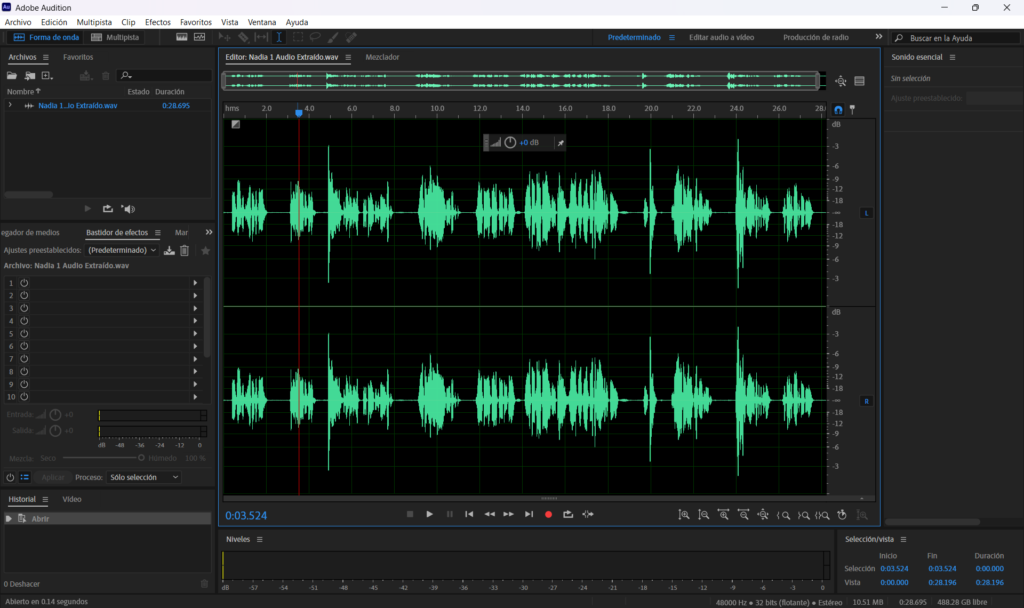
Task: Open the Efectos menu
Action: pos(157,22)
